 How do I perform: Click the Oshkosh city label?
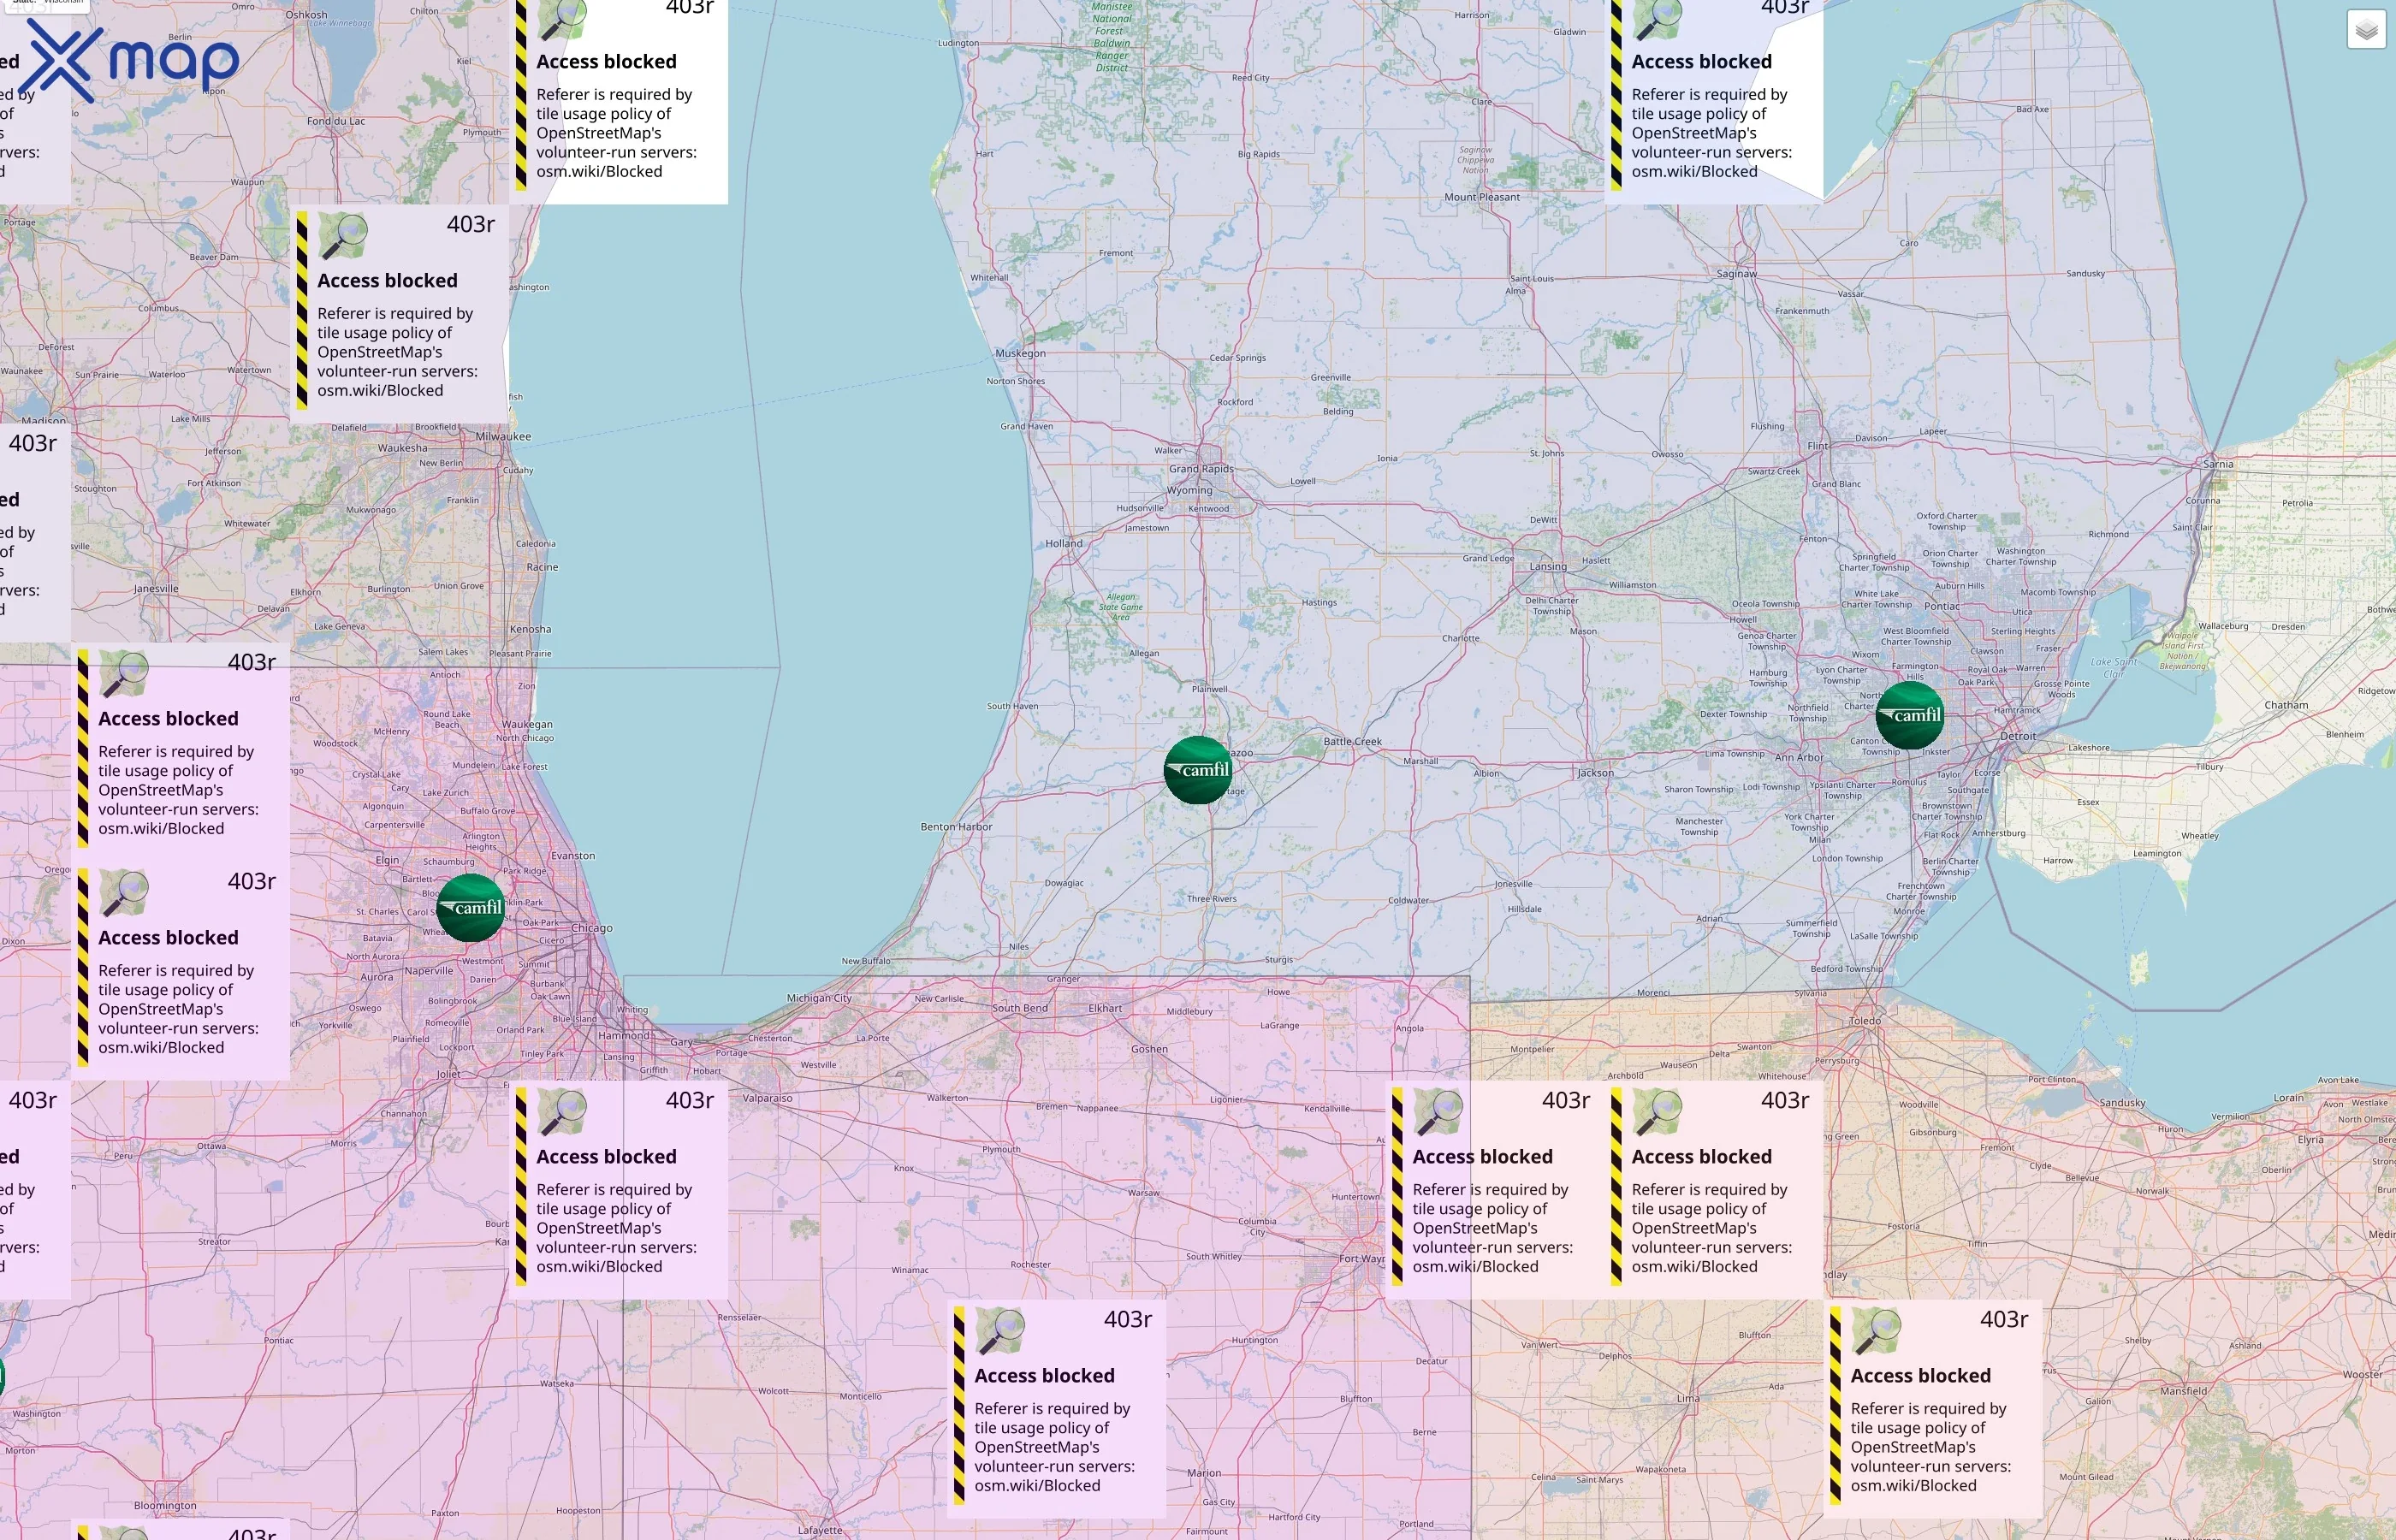pos(306,15)
